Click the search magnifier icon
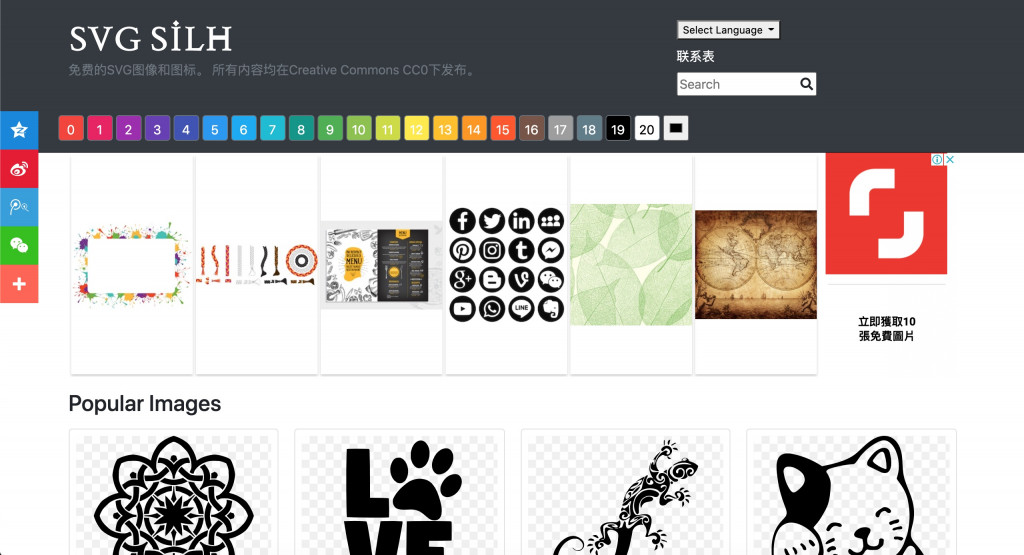The image size is (1024, 555). [x=807, y=84]
